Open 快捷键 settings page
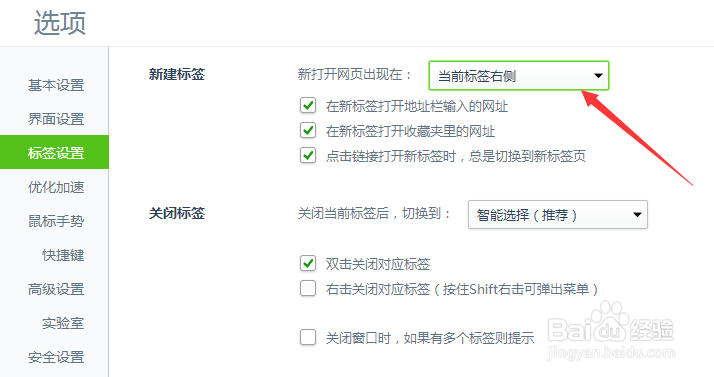The width and height of the screenshot is (714, 377). (x=63, y=255)
